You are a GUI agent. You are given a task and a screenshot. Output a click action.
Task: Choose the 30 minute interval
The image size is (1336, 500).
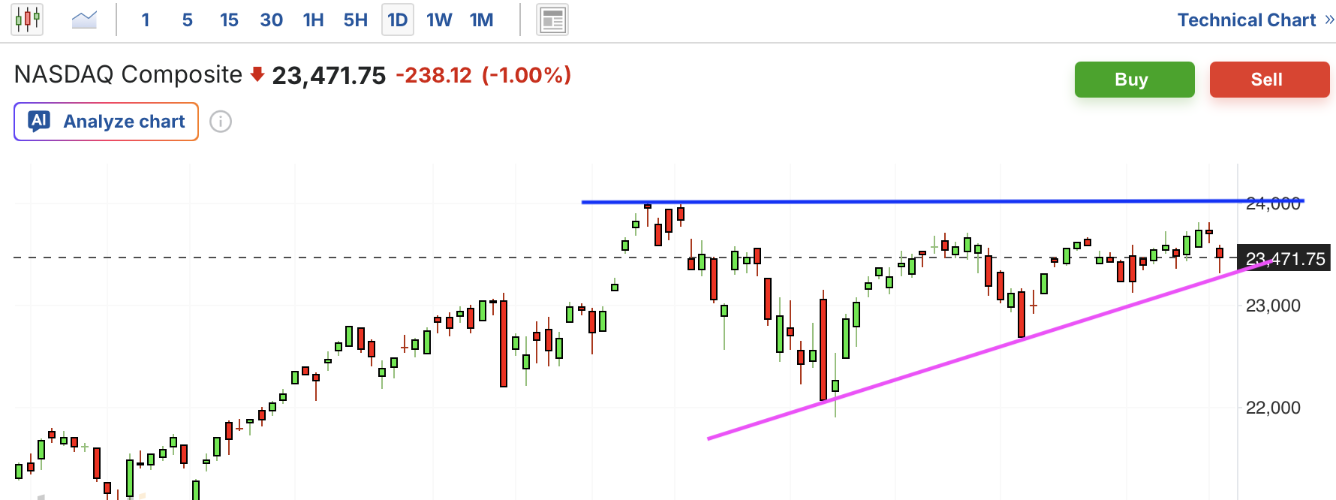click(271, 19)
